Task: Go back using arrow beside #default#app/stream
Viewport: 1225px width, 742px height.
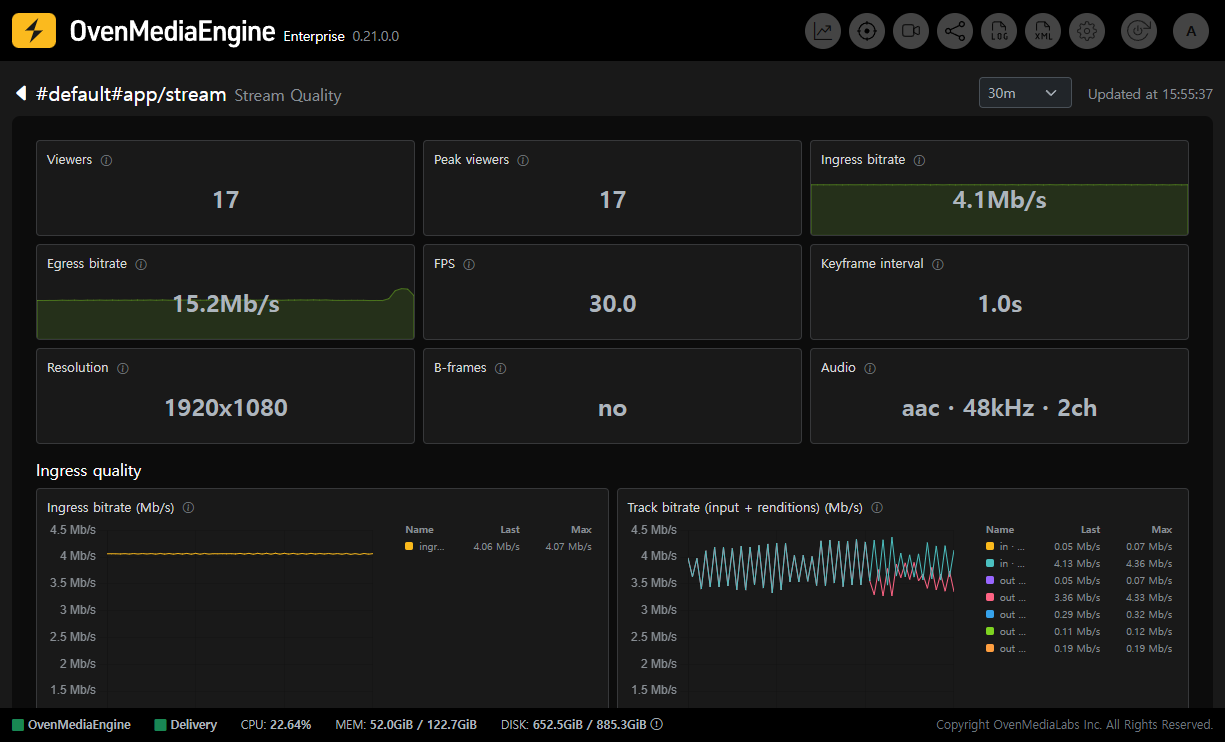Action: pos(21,94)
